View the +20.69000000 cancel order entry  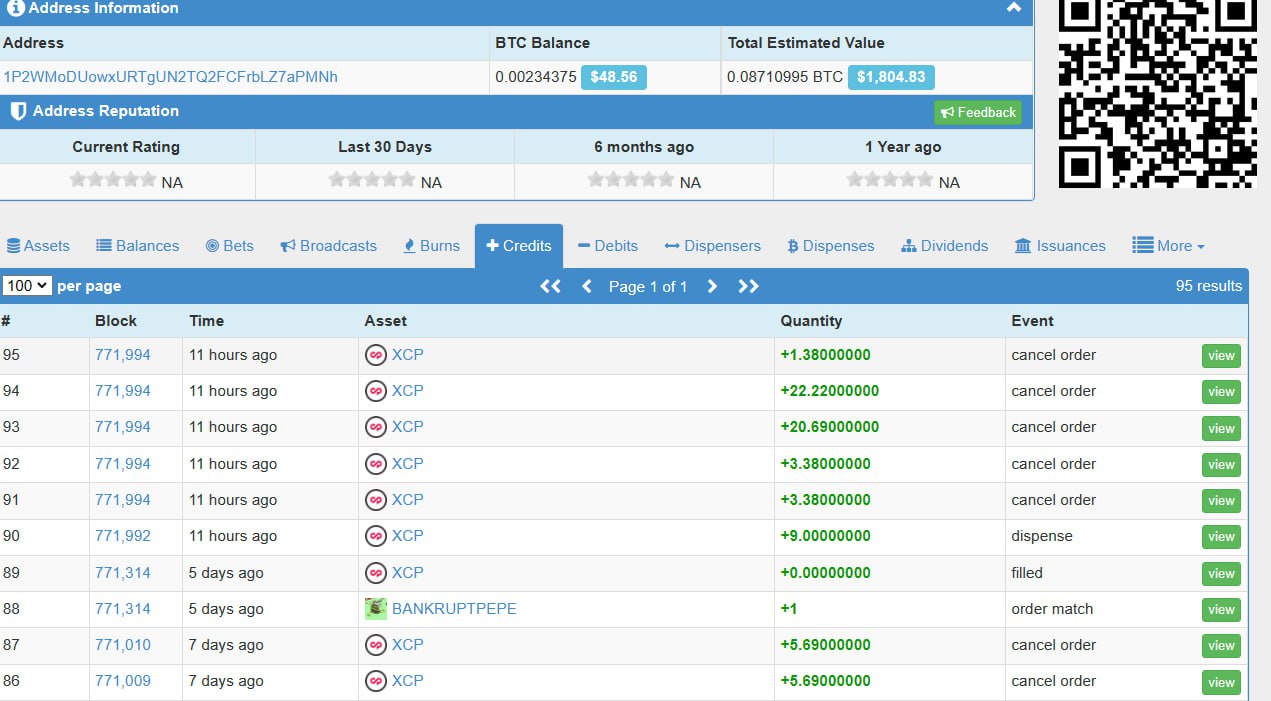click(1221, 428)
